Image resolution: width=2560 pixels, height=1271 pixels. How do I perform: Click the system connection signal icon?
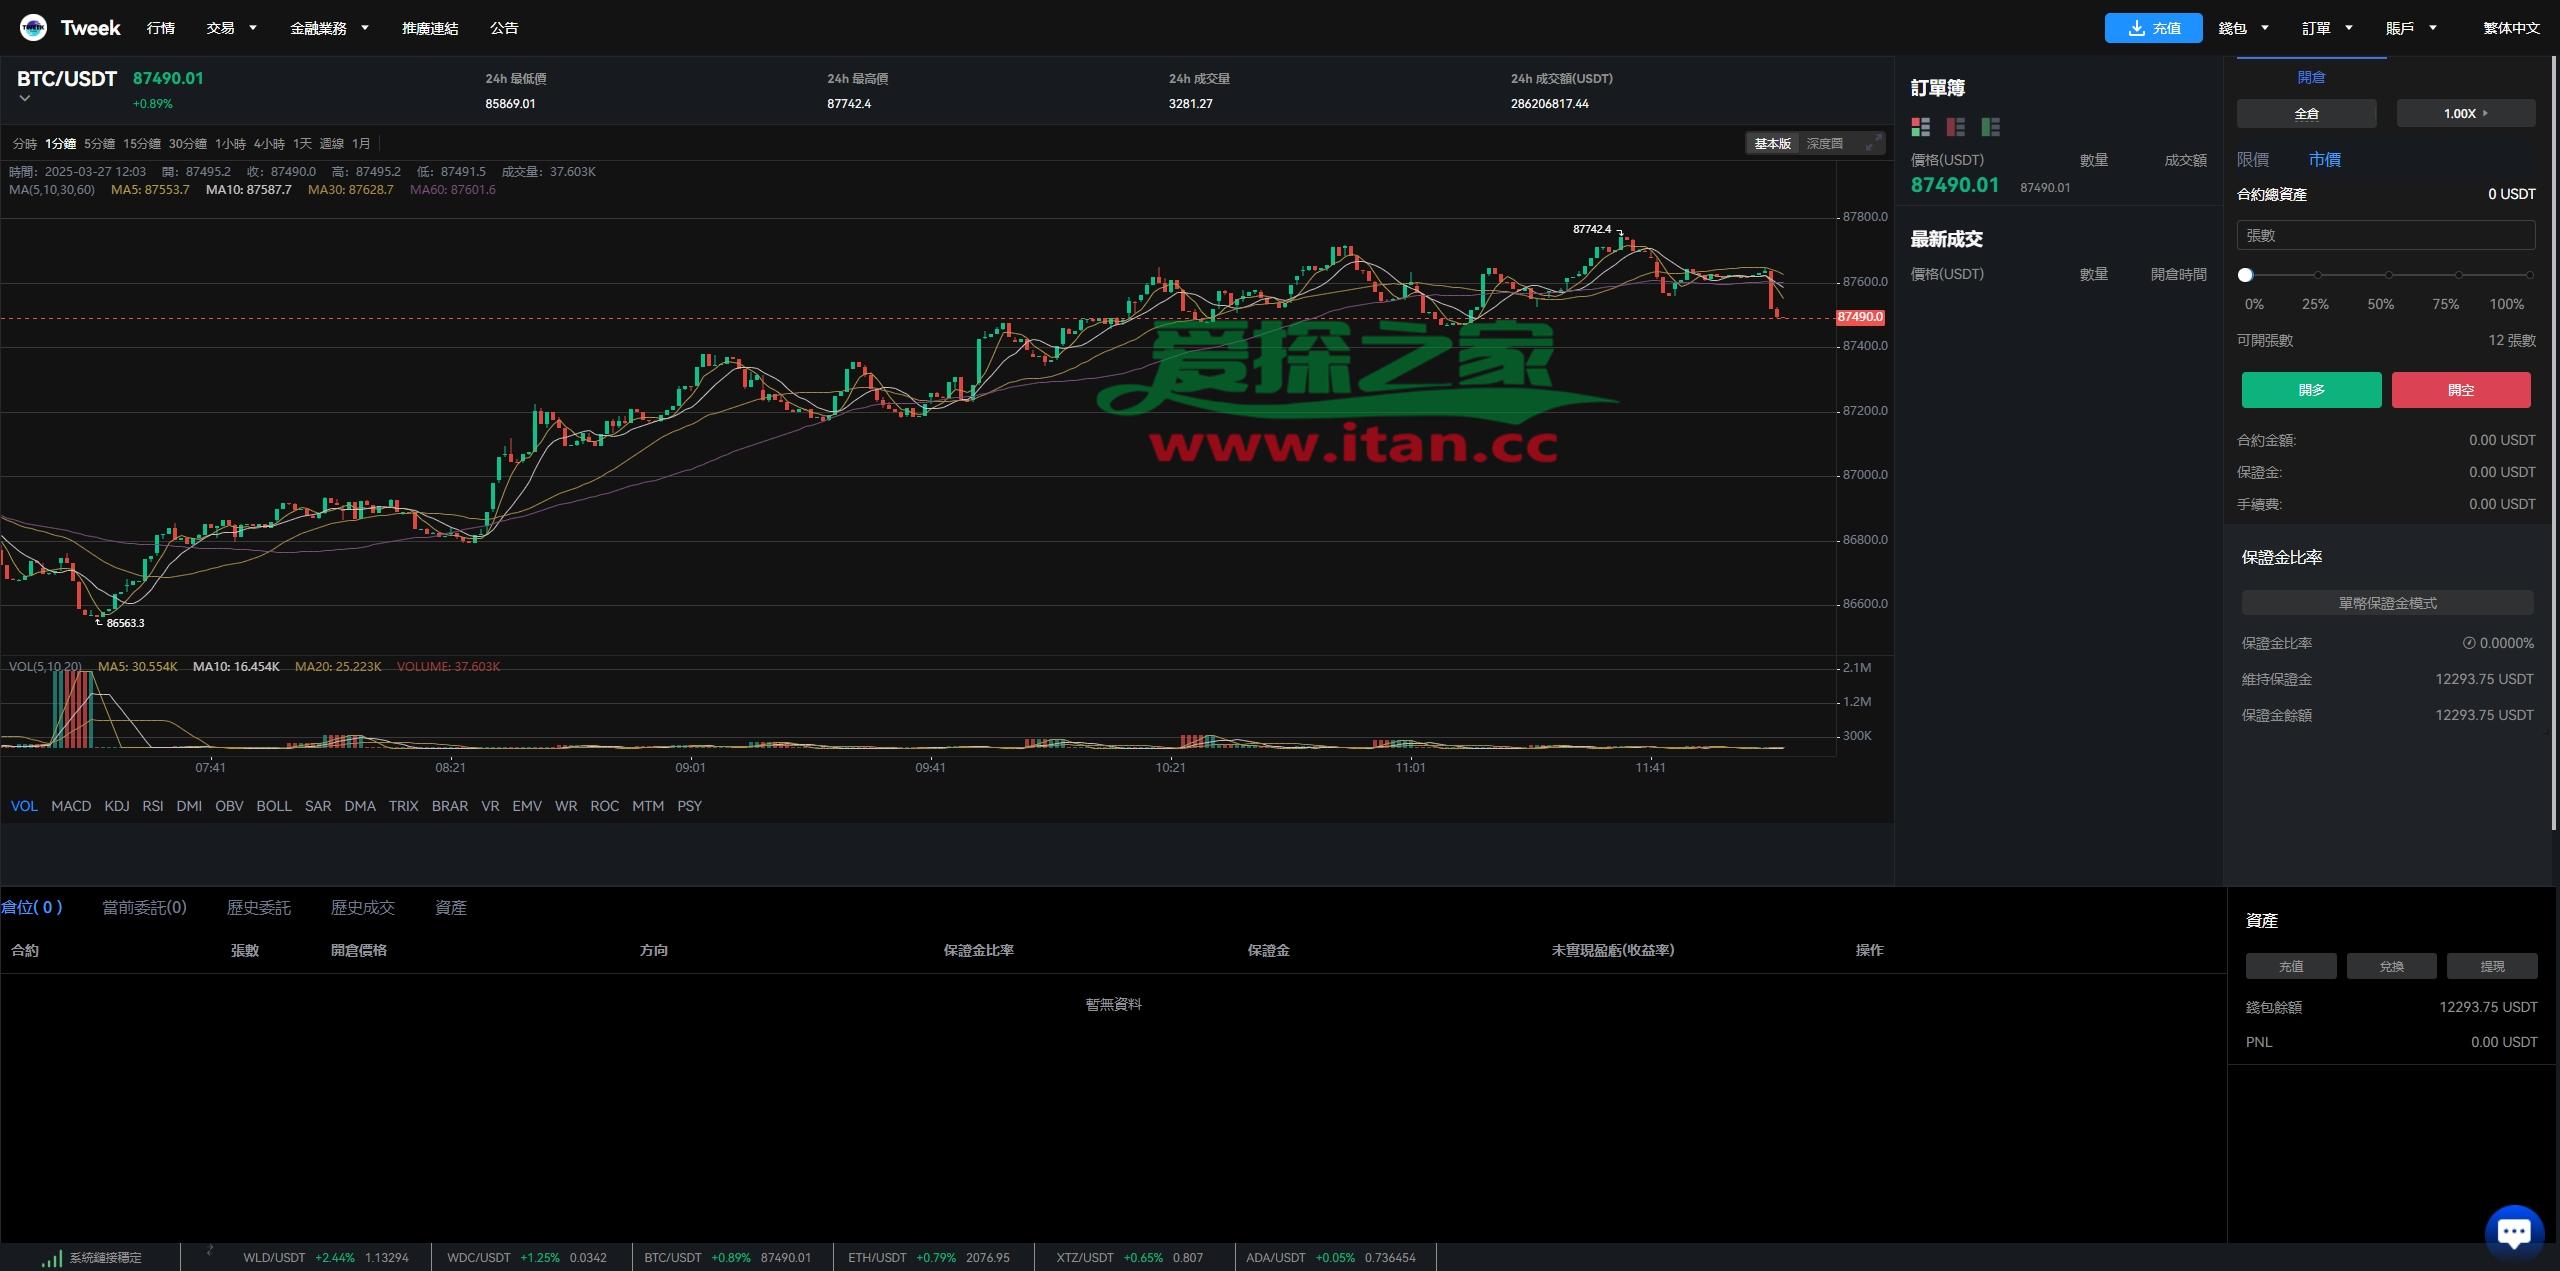pyautogui.click(x=51, y=1258)
